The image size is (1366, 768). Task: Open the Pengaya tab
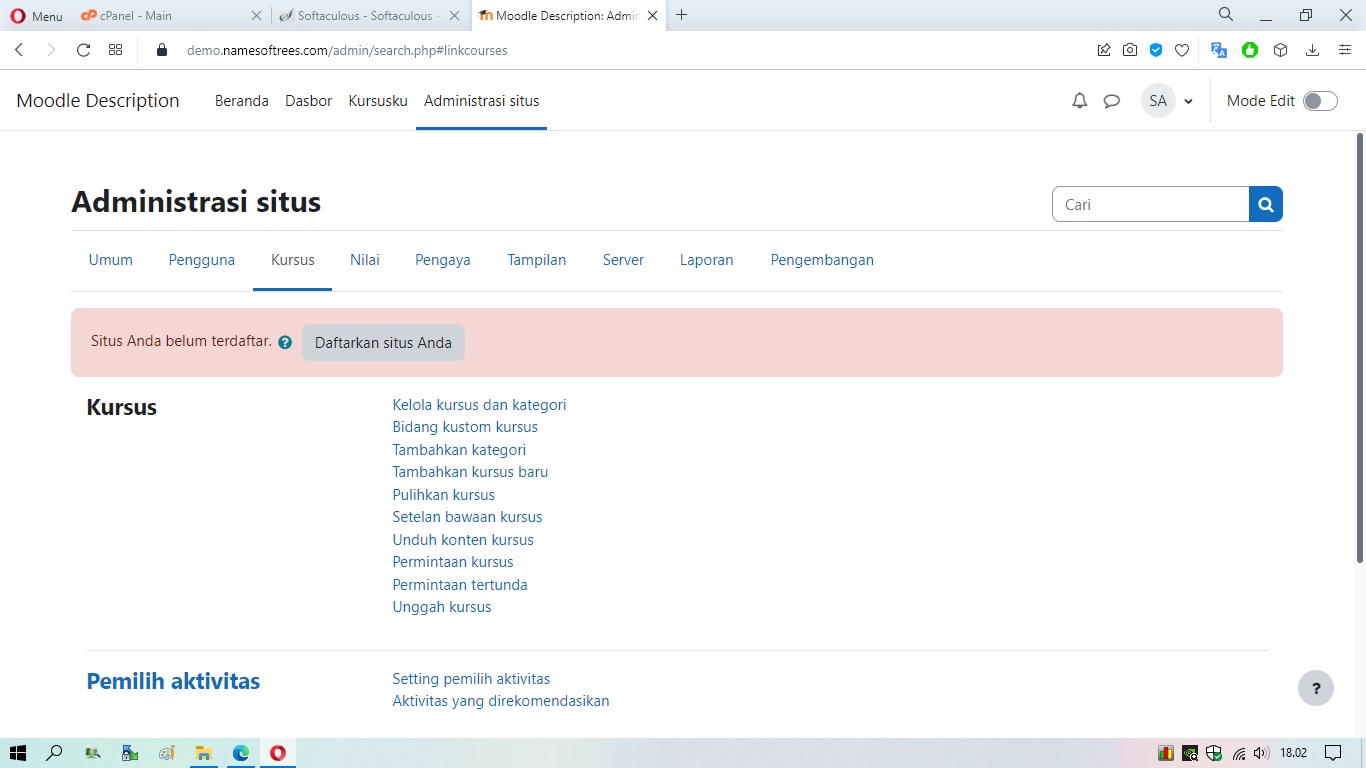[443, 260]
